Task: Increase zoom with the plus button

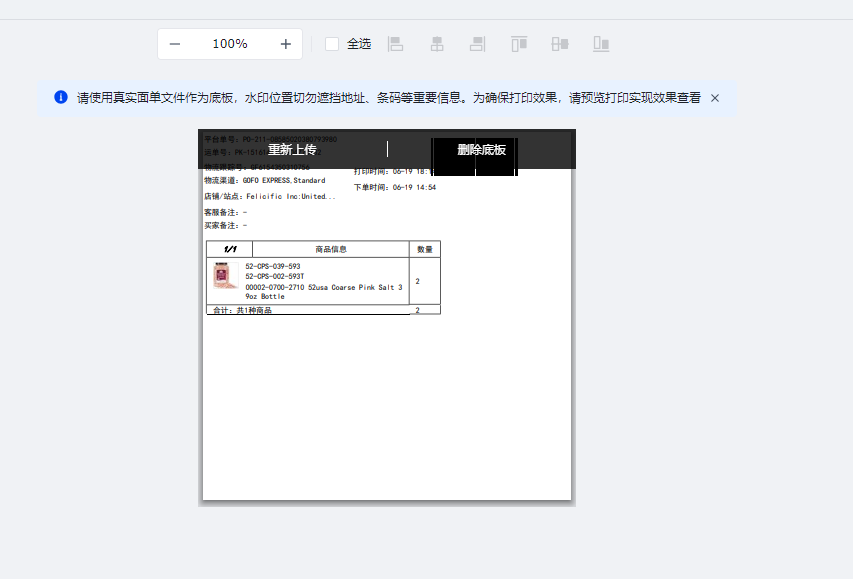Action: click(286, 44)
